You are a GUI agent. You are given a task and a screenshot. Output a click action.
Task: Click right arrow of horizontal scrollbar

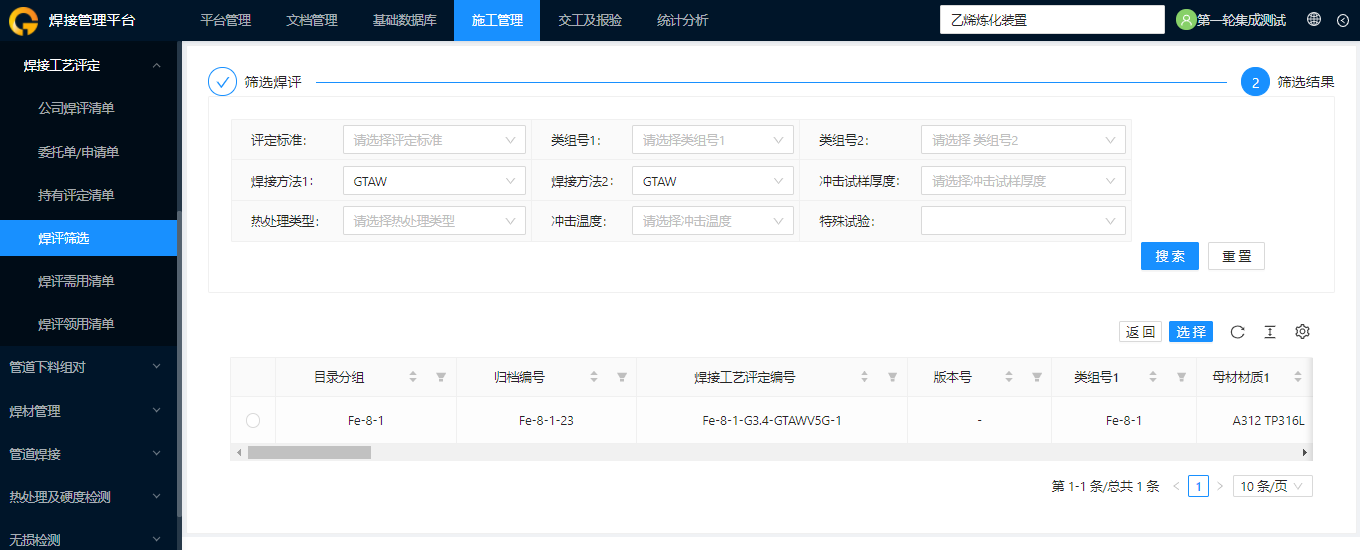click(x=1305, y=452)
